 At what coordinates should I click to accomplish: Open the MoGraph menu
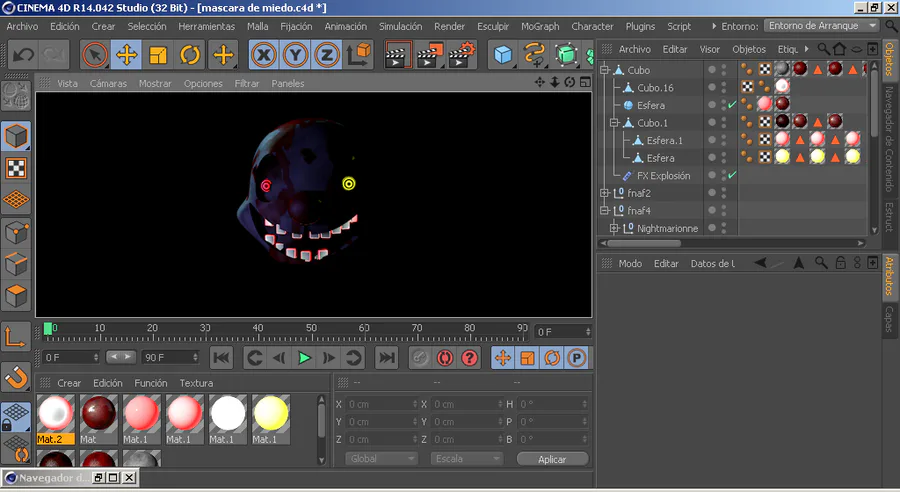tap(540, 26)
